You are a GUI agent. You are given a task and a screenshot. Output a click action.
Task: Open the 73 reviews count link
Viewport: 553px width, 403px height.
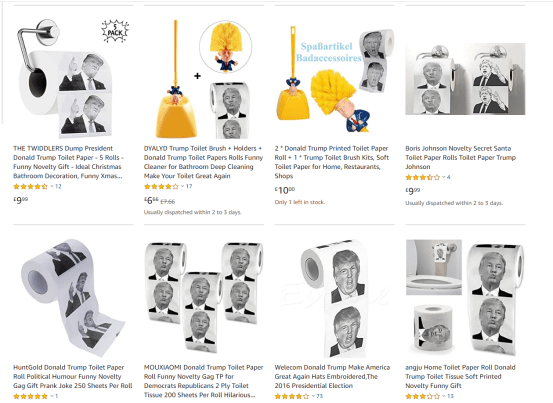[320, 396]
